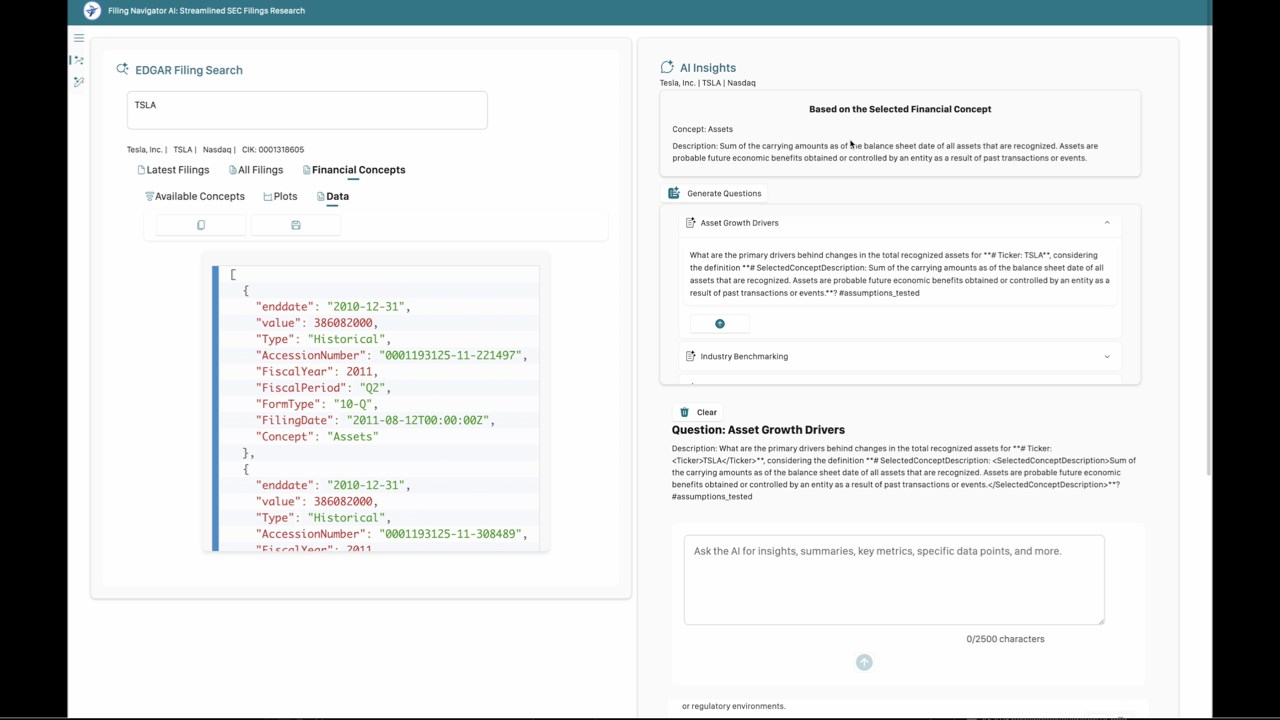This screenshot has width=1280, height=720.
Task: Click the trash icon next to Clear
Action: pyautogui.click(x=684, y=412)
